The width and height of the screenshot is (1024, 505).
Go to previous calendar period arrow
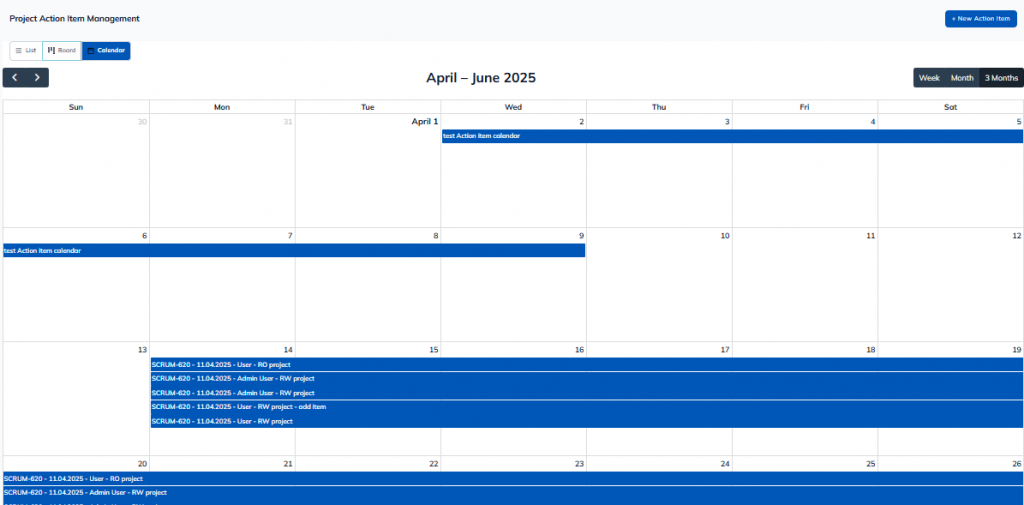pyautogui.click(x=14, y=78)
